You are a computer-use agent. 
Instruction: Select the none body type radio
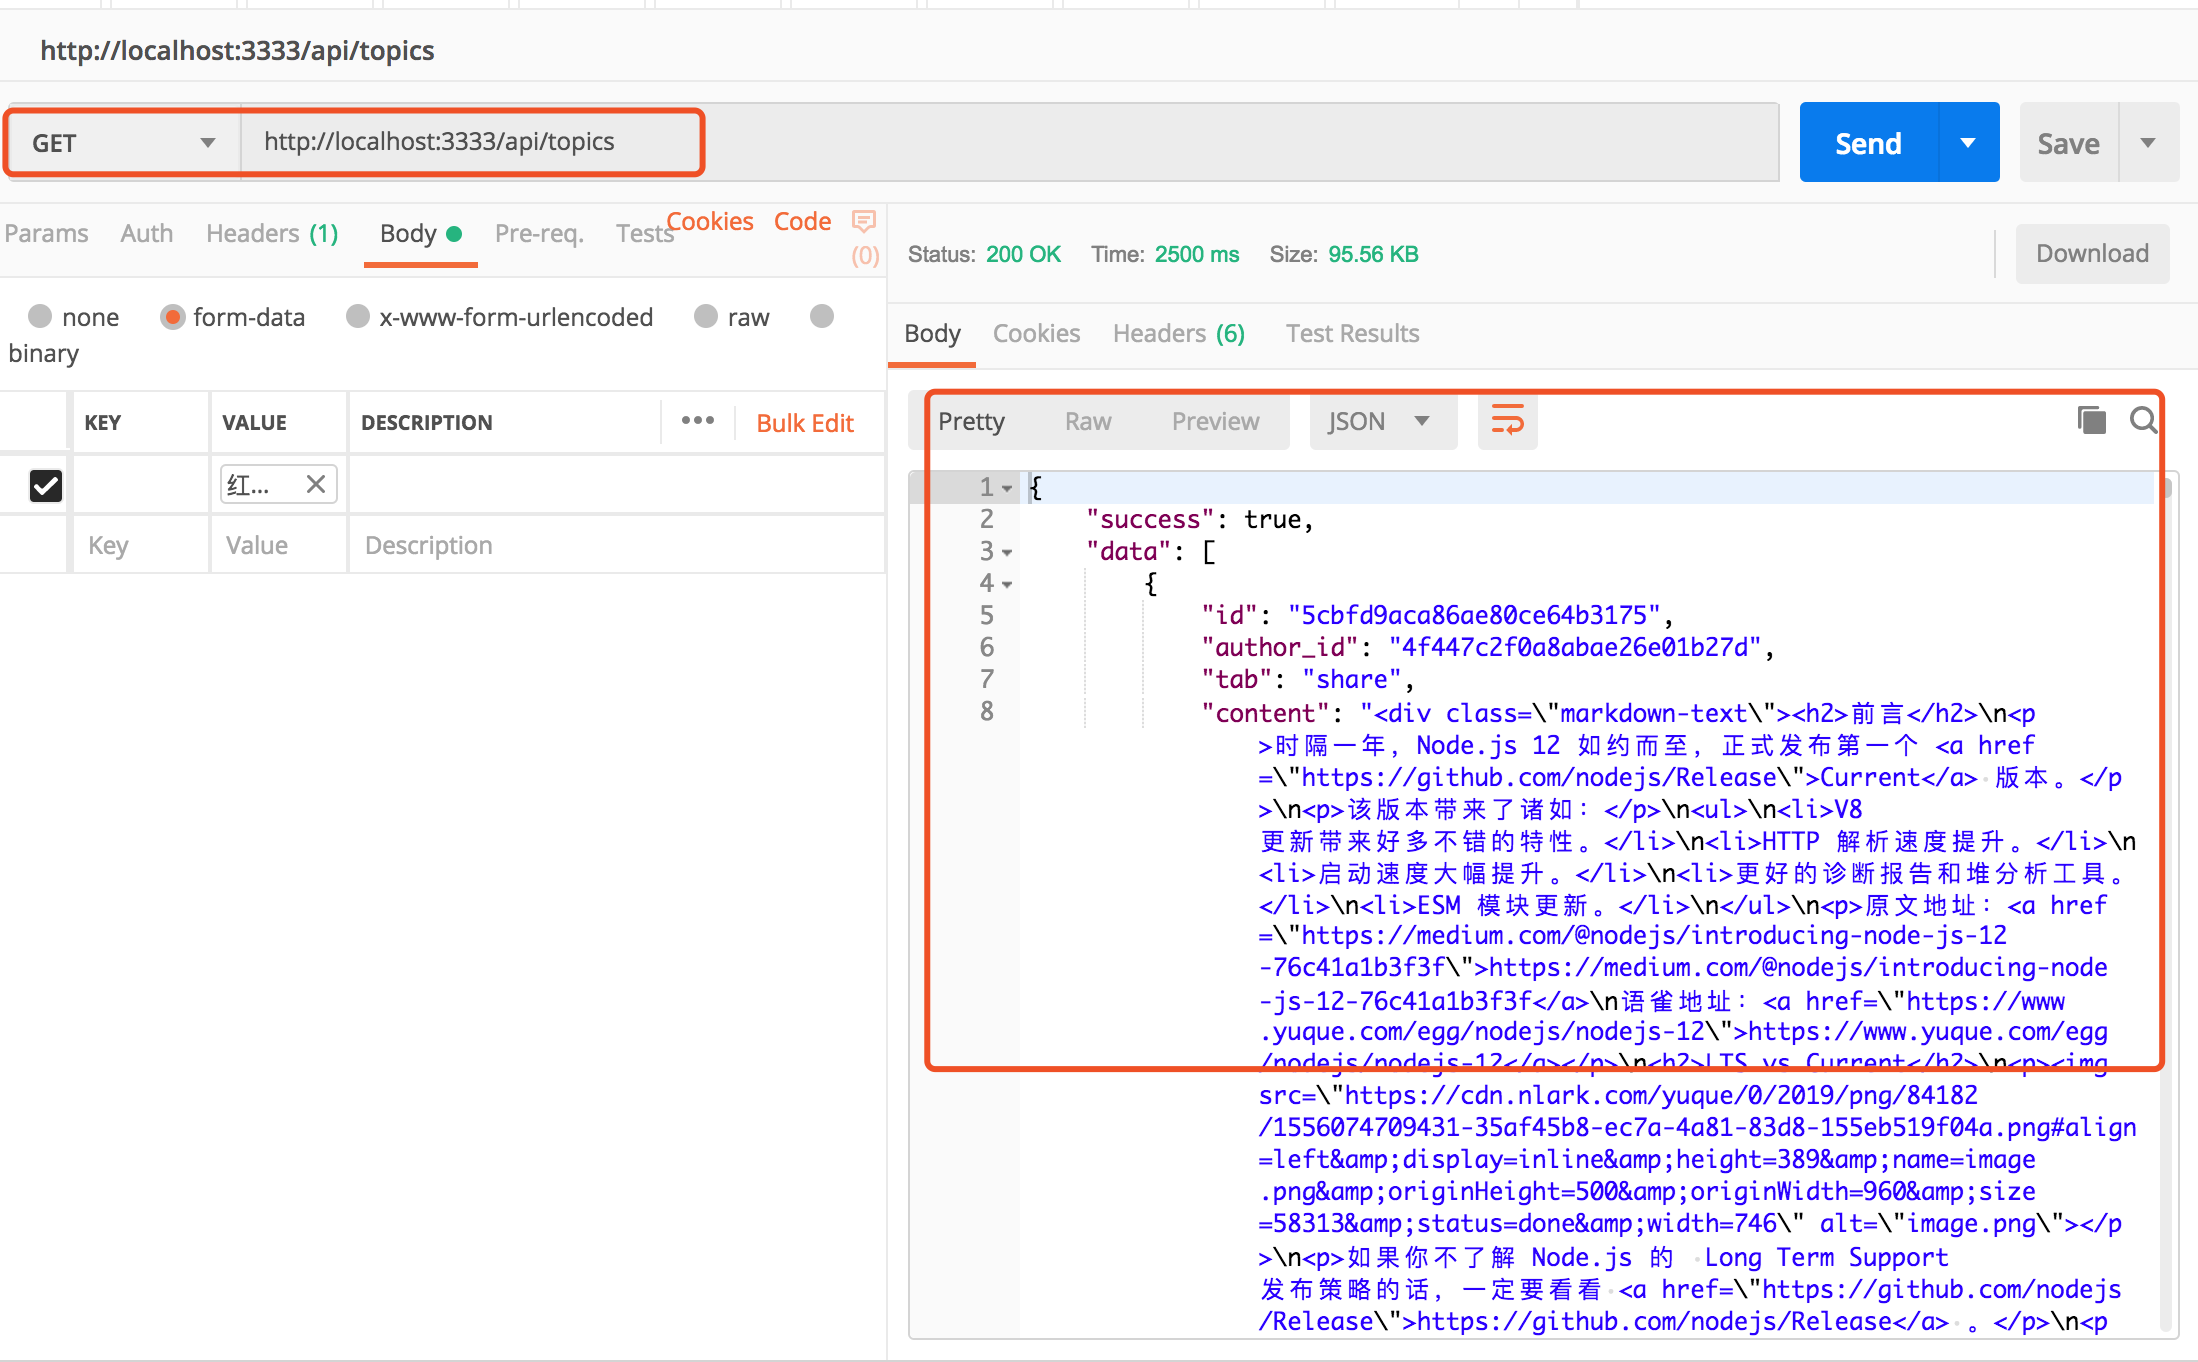click(40, 317)
